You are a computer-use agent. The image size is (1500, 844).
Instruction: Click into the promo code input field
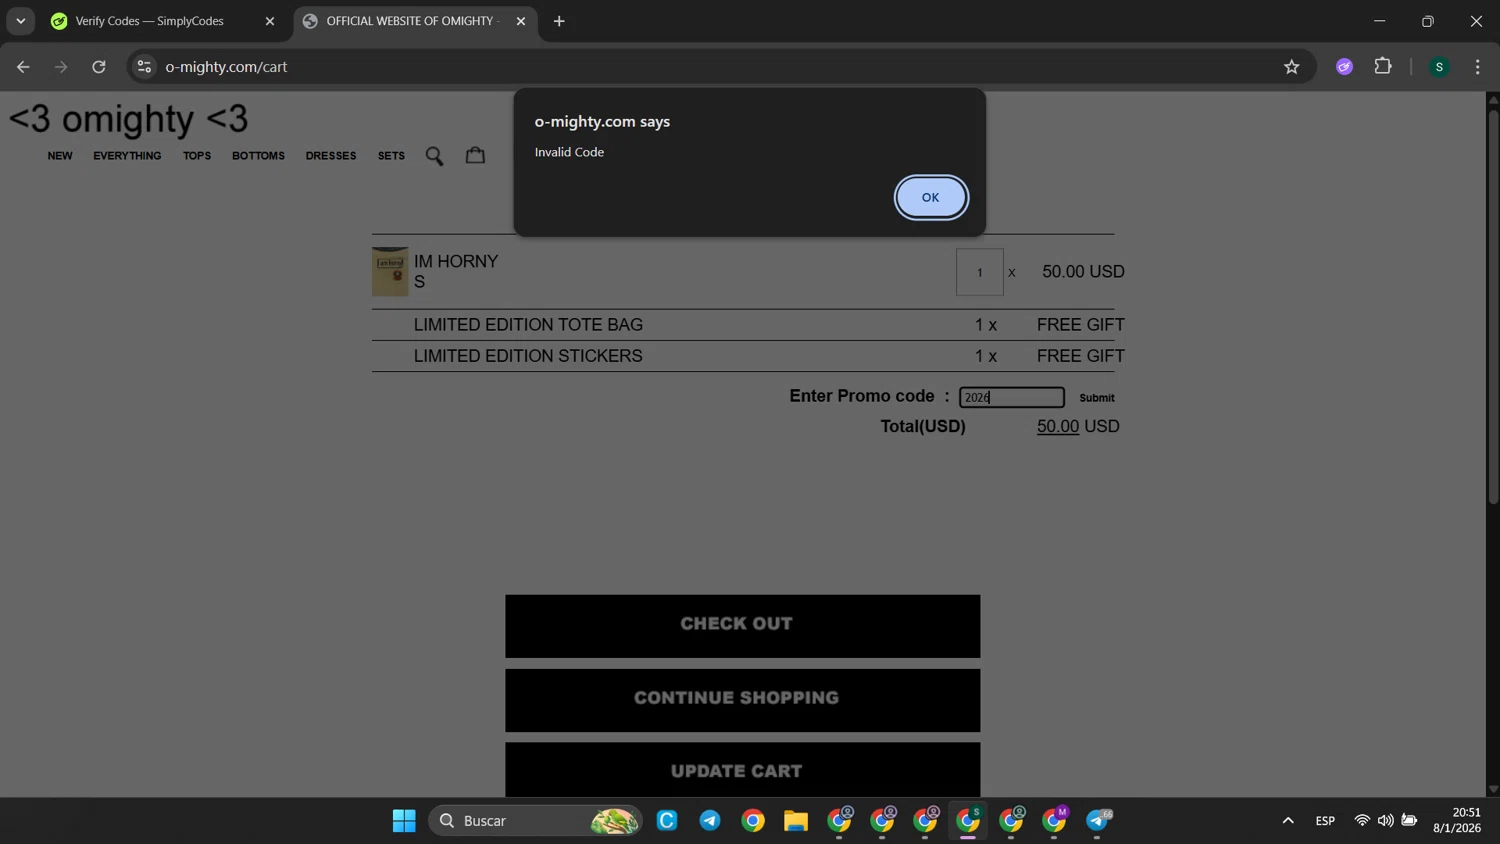click(x=1011, y=397)
